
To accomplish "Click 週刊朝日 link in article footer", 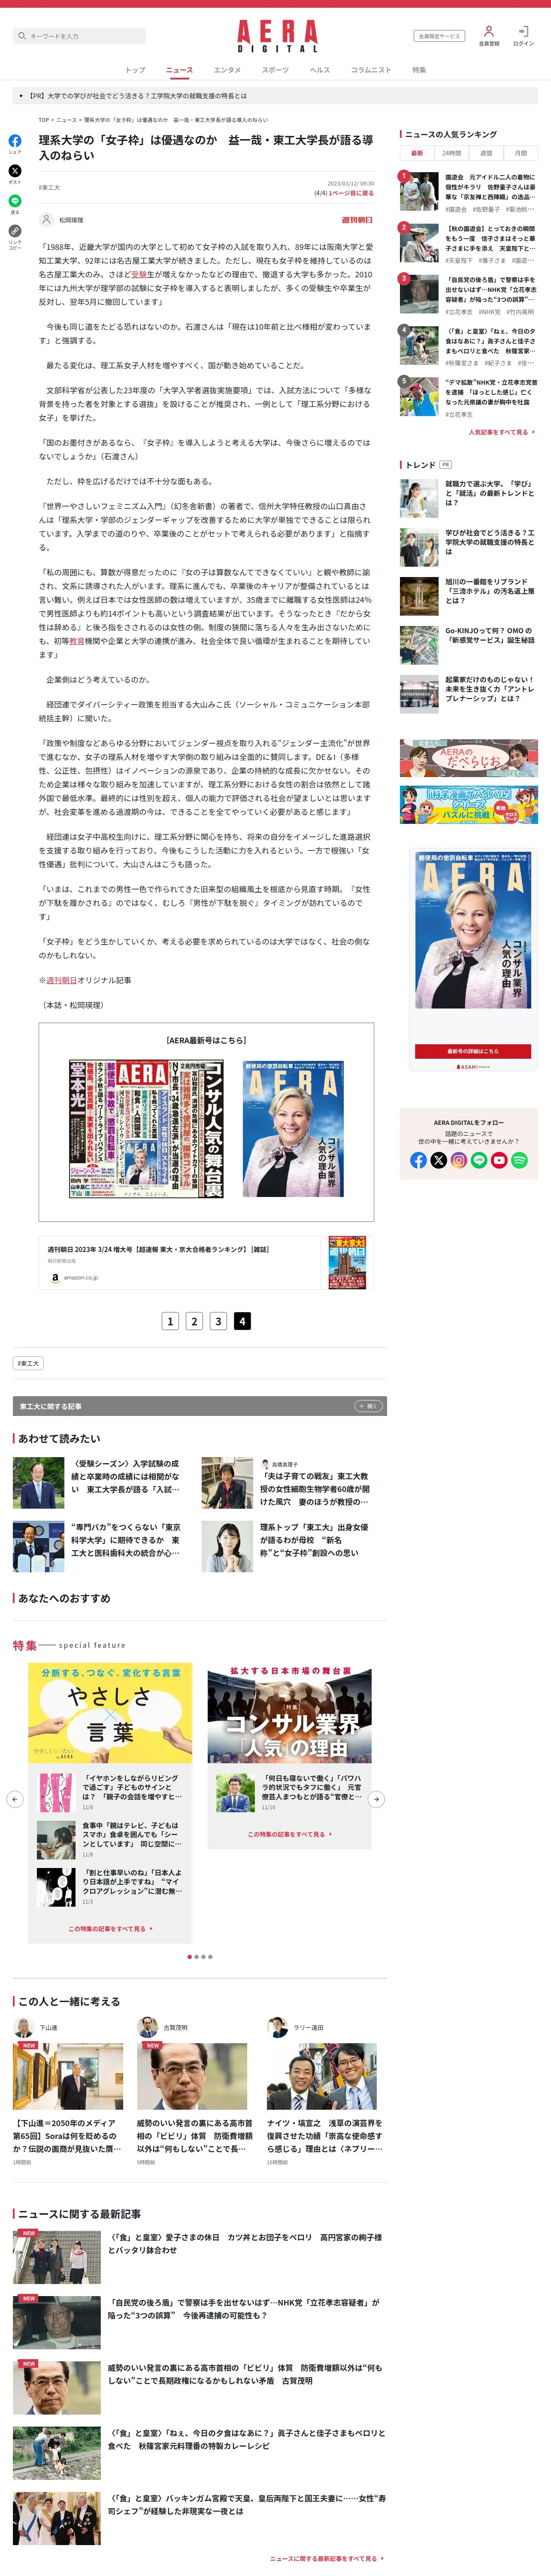I will click(61, 980).
